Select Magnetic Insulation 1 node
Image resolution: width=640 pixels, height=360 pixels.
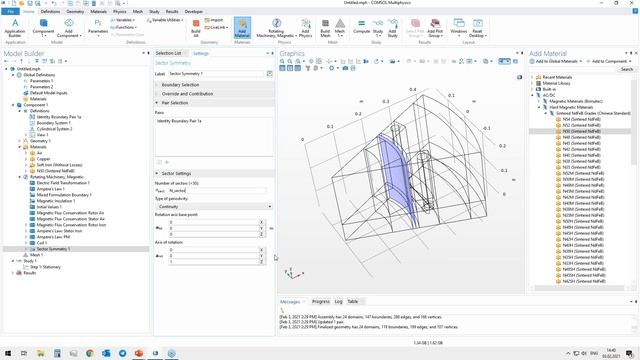(55, 201)
